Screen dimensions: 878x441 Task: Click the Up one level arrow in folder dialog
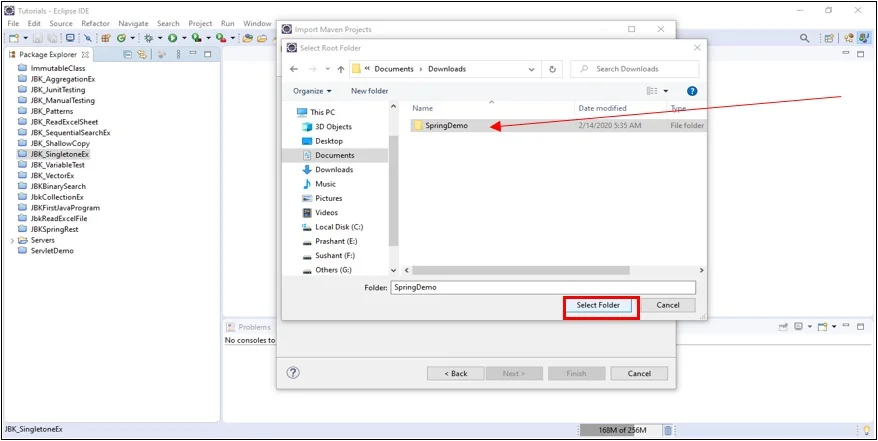coord(340,69)
